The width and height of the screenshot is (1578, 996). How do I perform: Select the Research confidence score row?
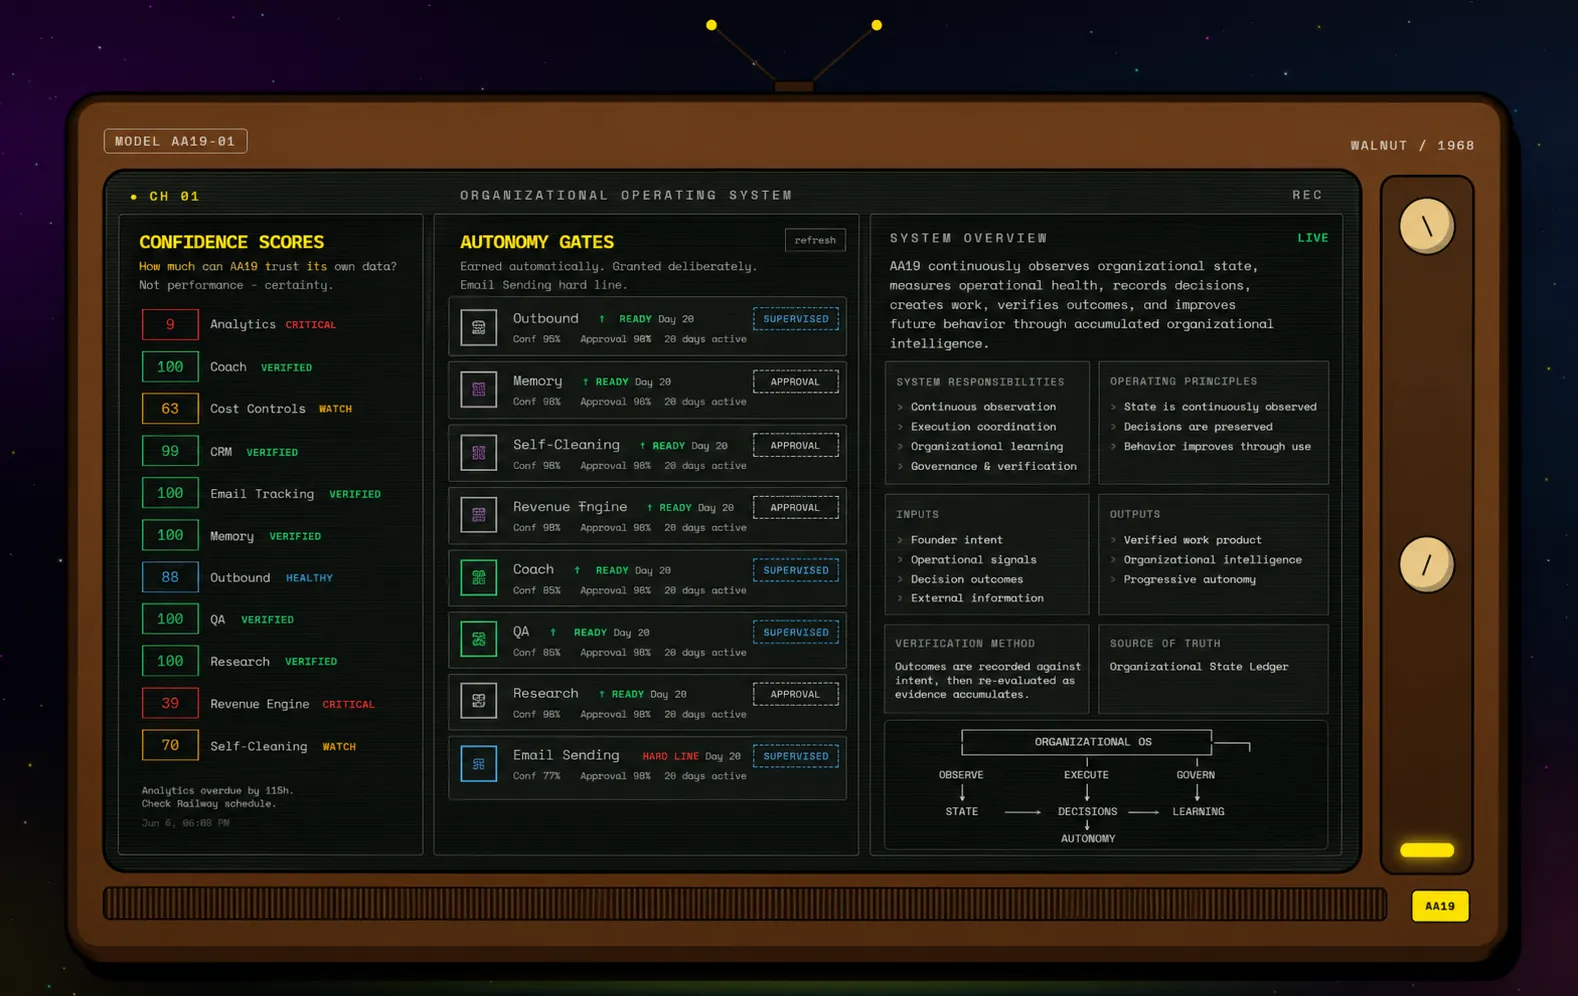[240, 661]
